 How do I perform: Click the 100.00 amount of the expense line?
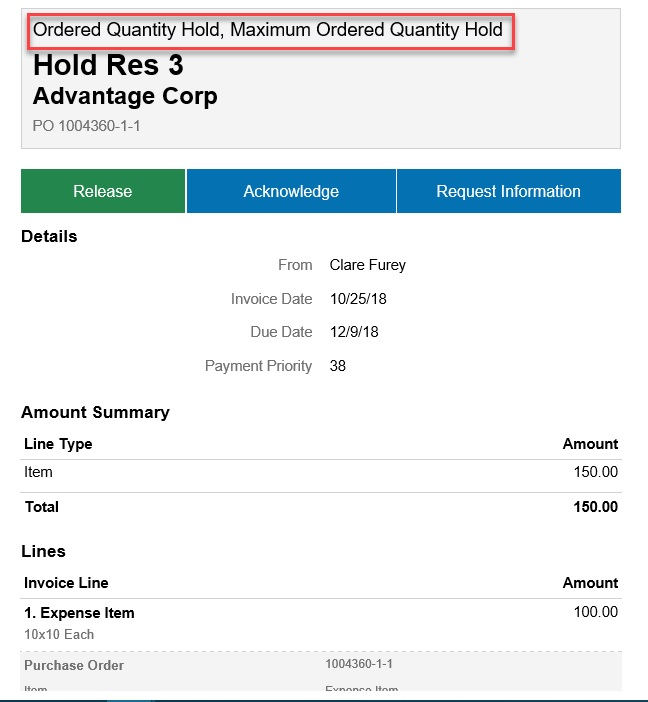(595, 612)
